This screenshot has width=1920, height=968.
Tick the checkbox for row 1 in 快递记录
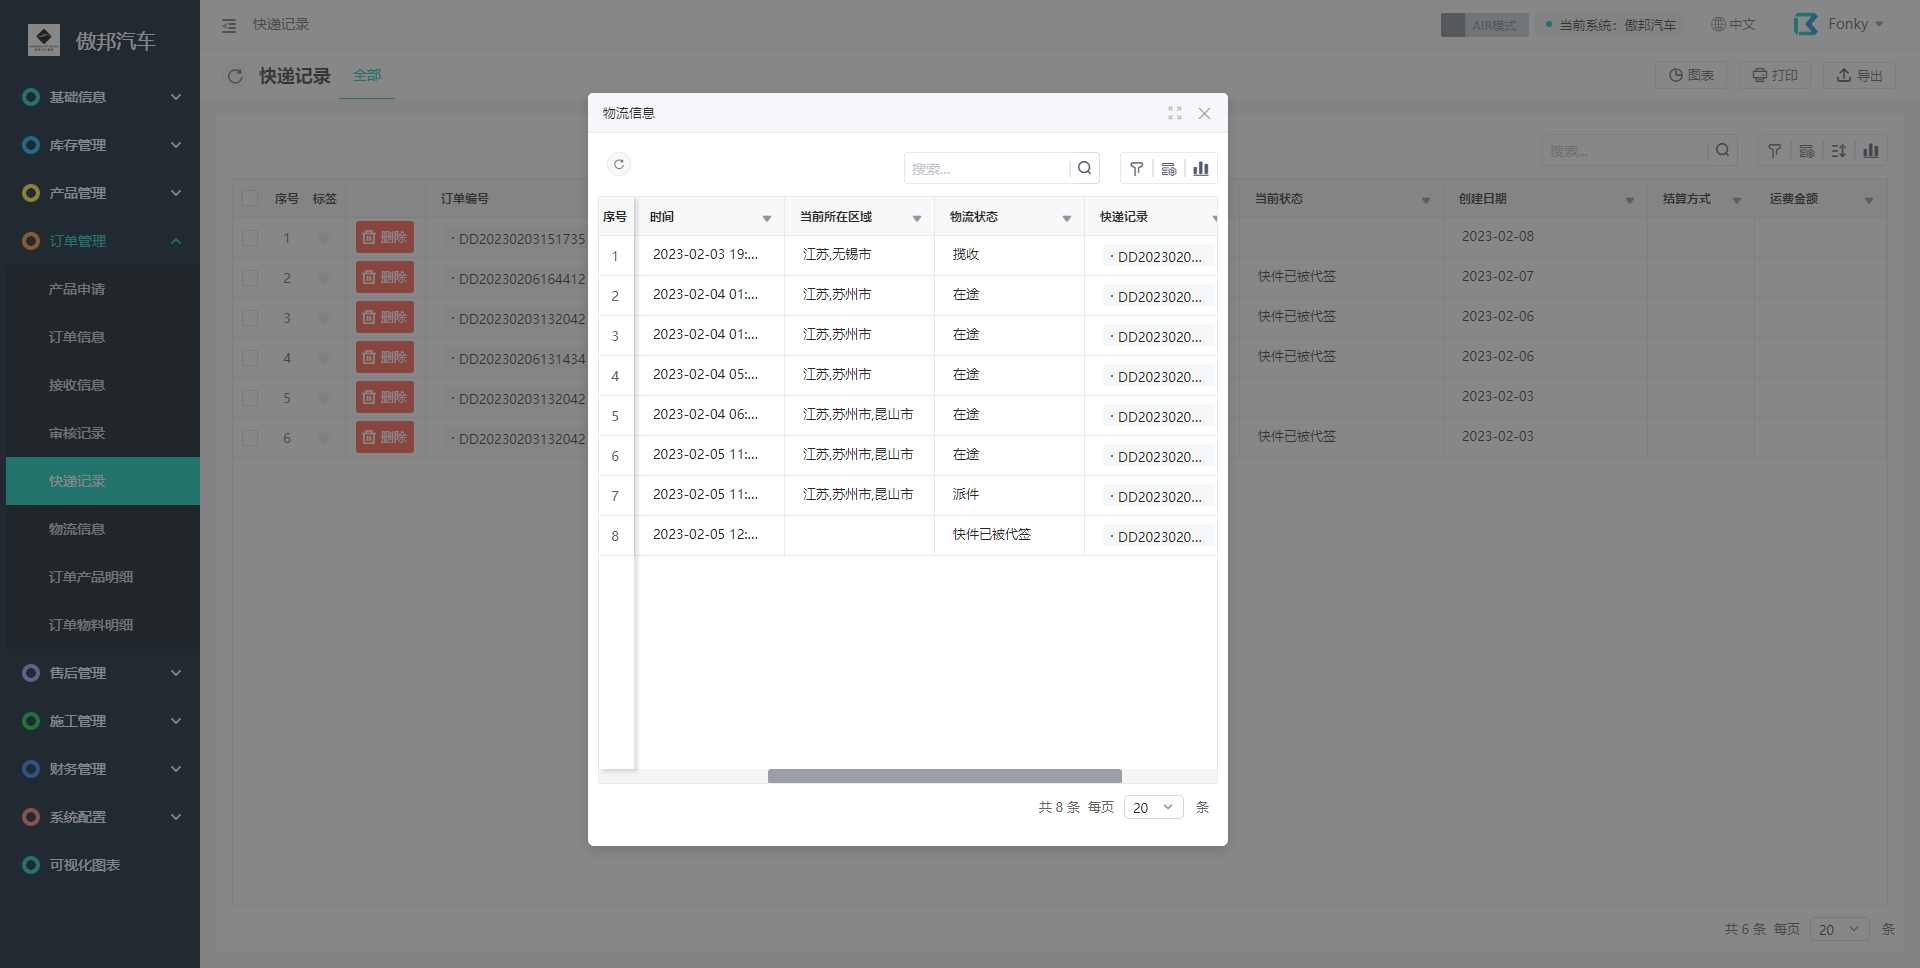coord(250,238)
